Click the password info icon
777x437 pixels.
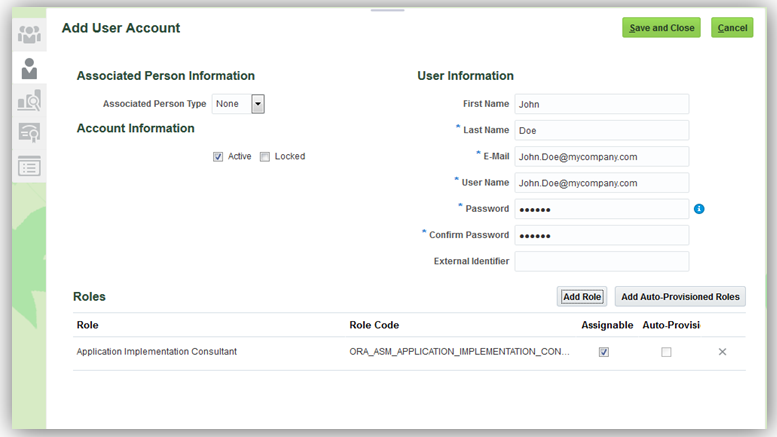point(700,209)
